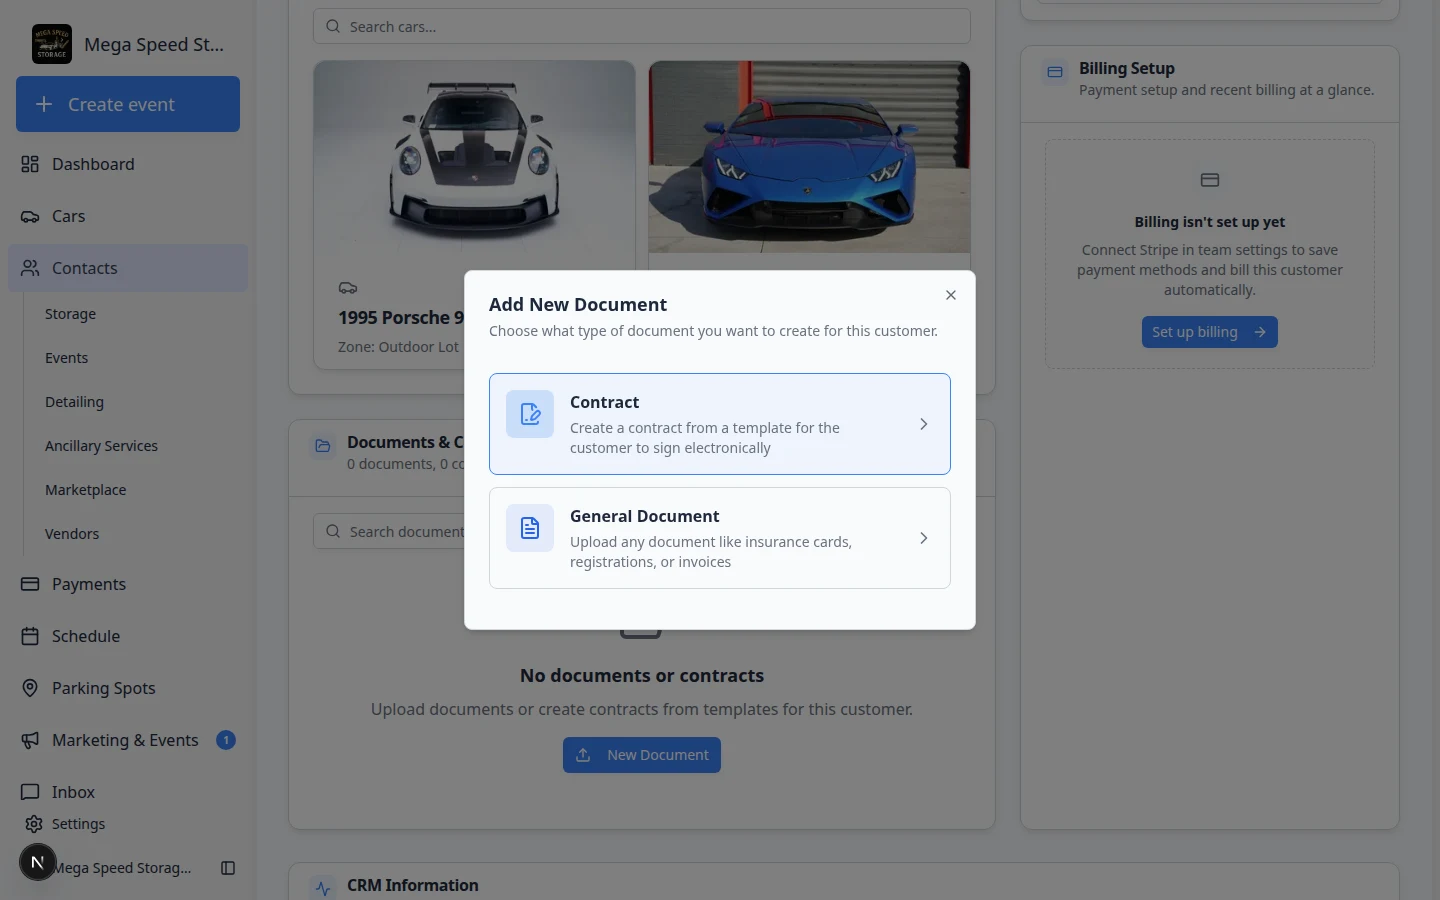
Task: Click the CRM Information heading
Action: pyautogui.click(x=413, y=886)
